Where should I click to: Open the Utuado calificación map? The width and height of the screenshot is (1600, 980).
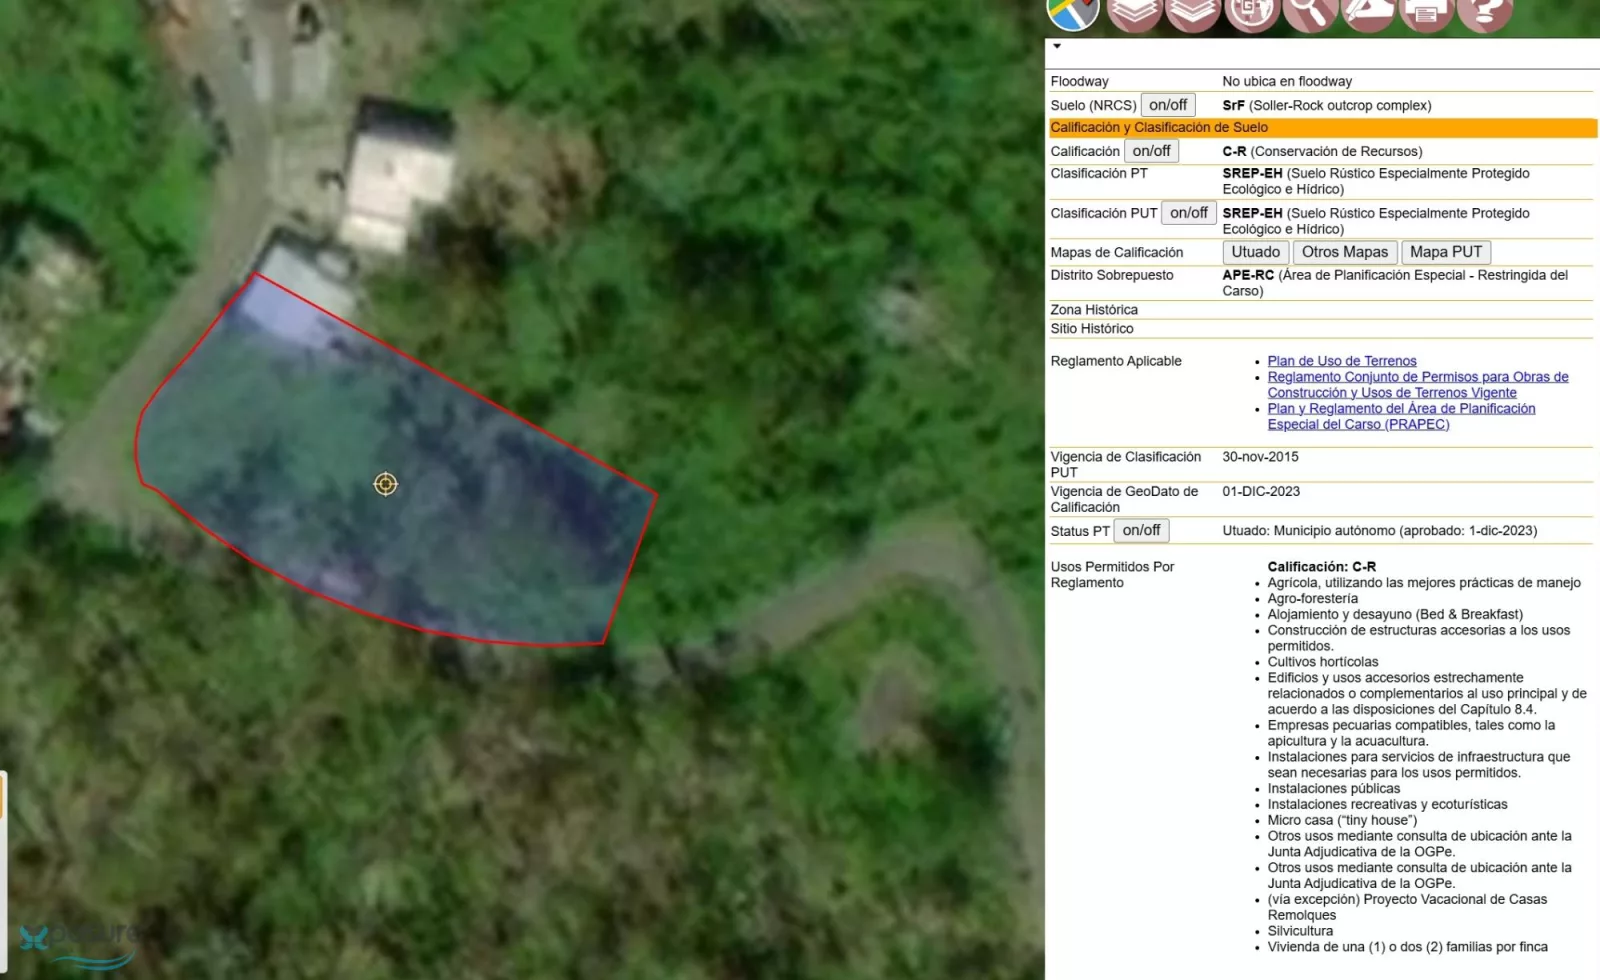click(1256, 252)
